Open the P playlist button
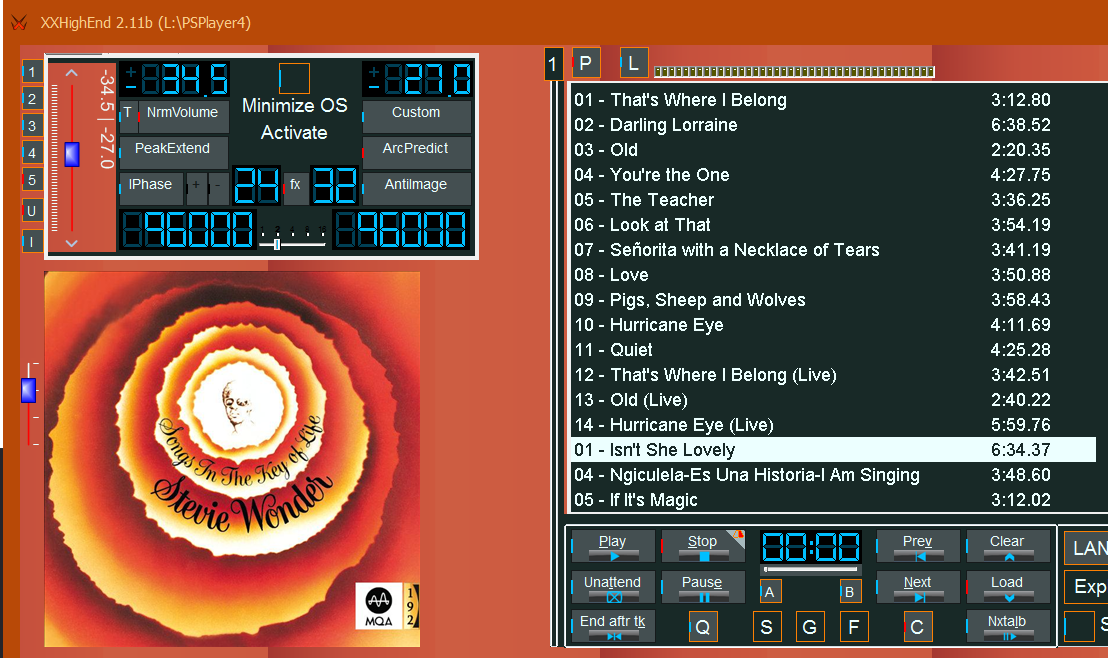The image size is (1108, 658). coord(586,63)
